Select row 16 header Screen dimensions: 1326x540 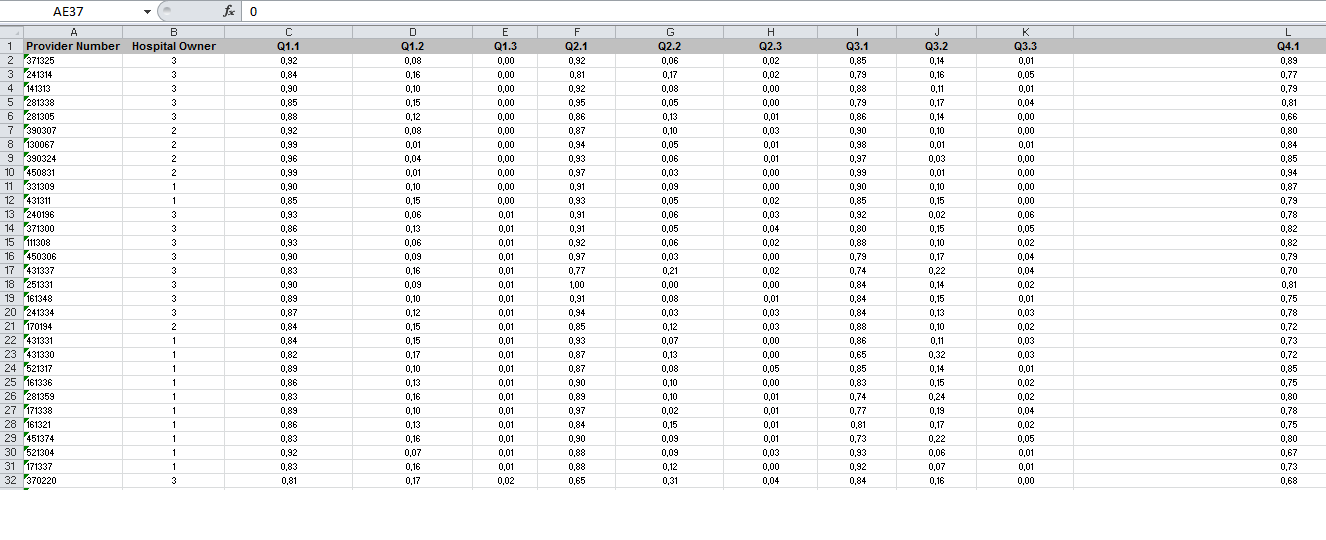coord(11,257)
